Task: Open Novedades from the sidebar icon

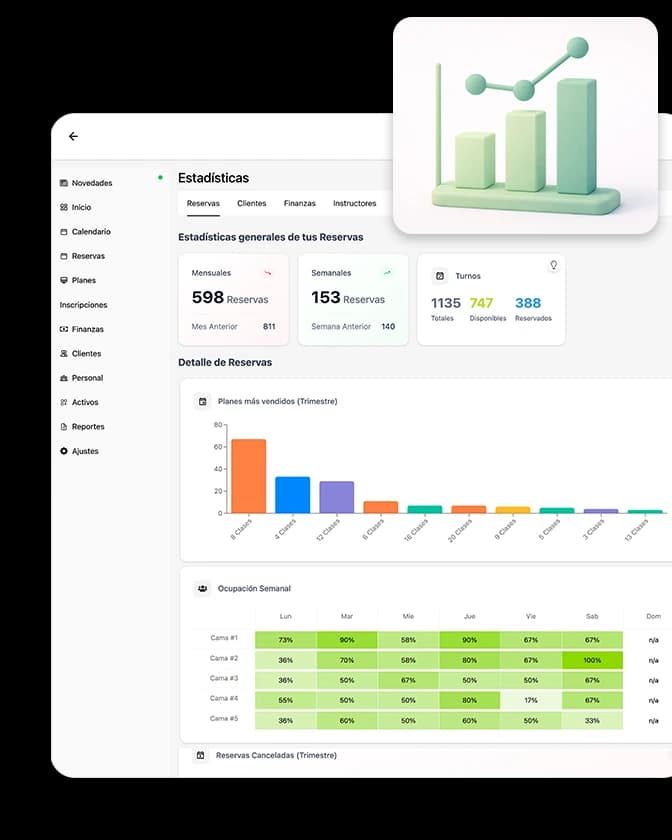Action: (64, 183)
